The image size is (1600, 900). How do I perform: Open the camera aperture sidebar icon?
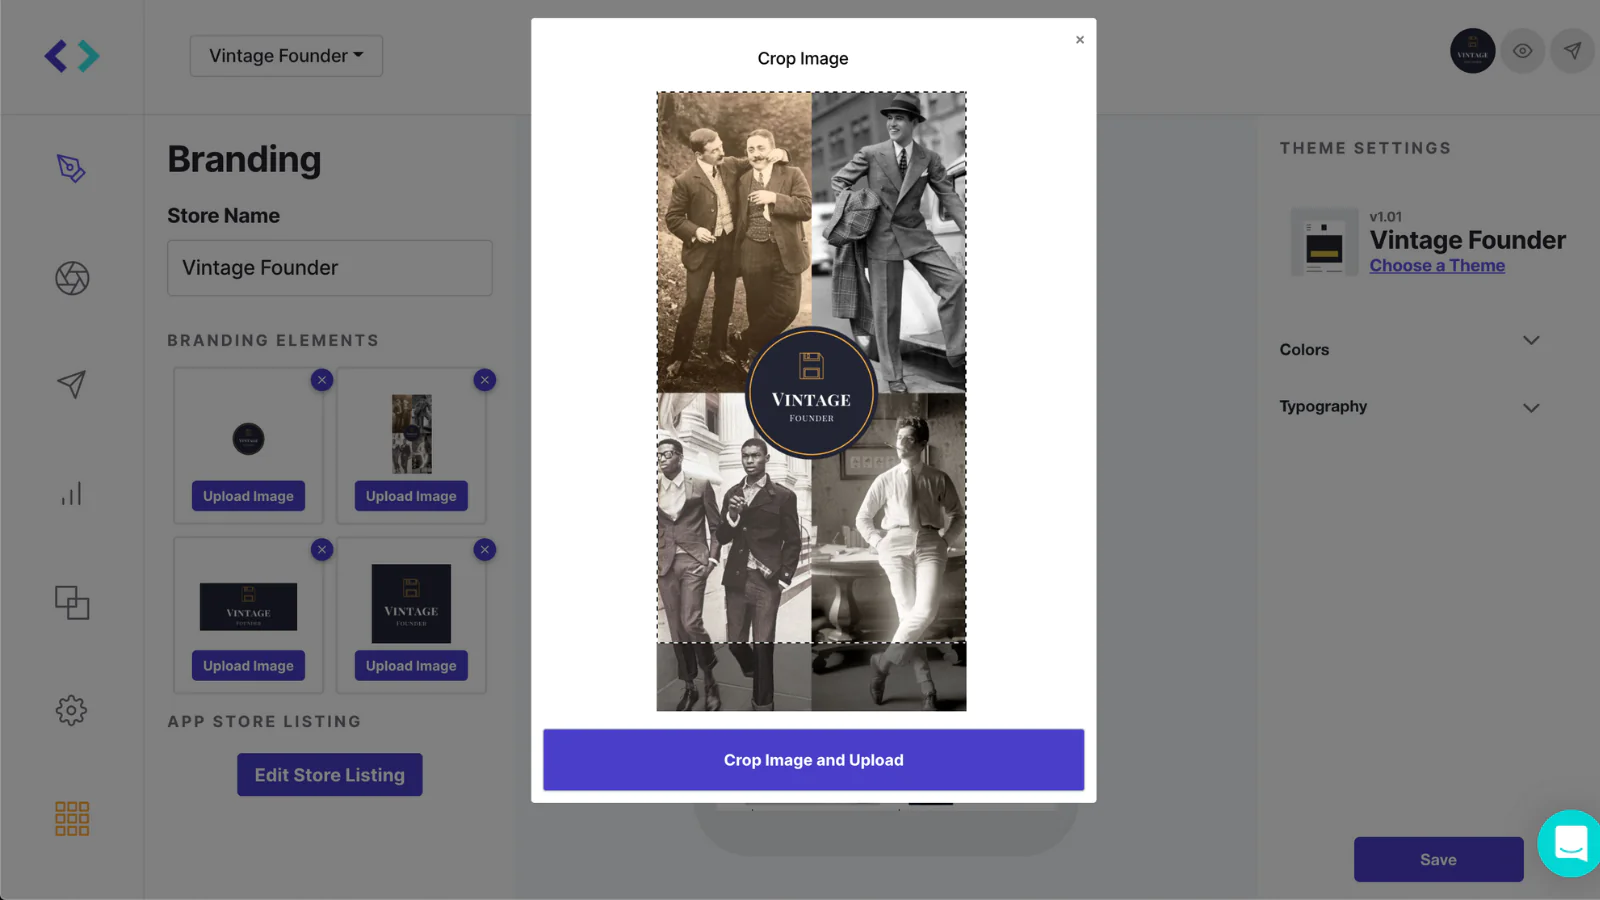(72, 278)
